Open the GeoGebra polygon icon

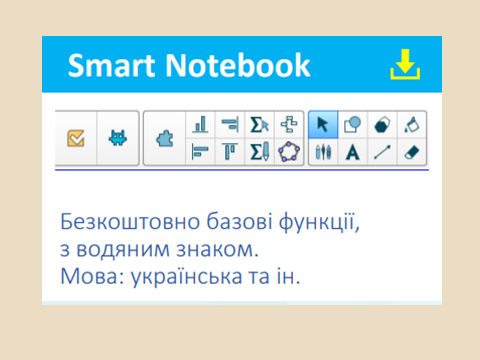pos(289,152)
